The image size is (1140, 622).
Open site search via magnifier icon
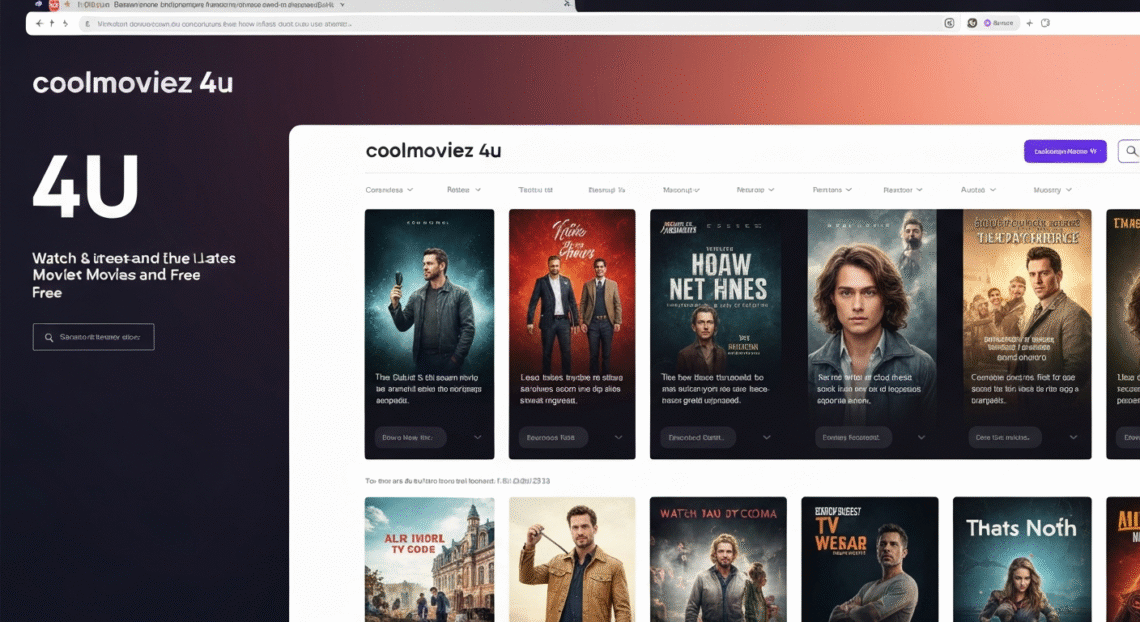(1129, 151)
